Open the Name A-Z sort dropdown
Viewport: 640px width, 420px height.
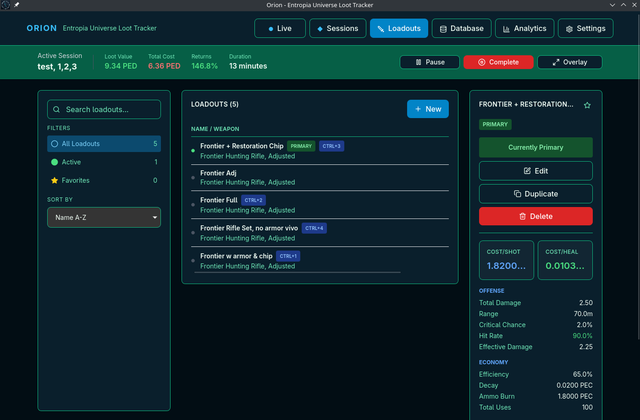104,218
